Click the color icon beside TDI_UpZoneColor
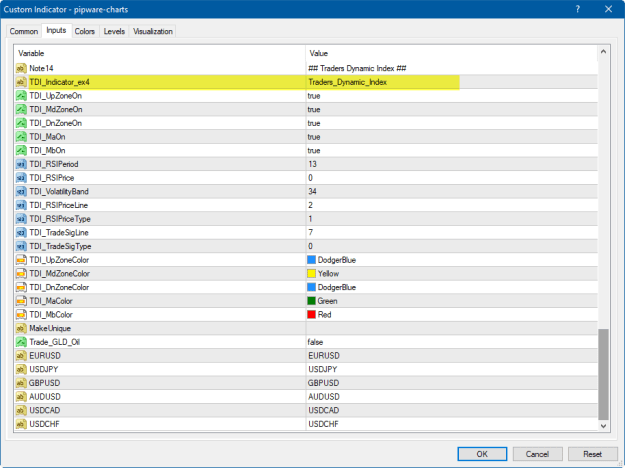 (21, 260)
